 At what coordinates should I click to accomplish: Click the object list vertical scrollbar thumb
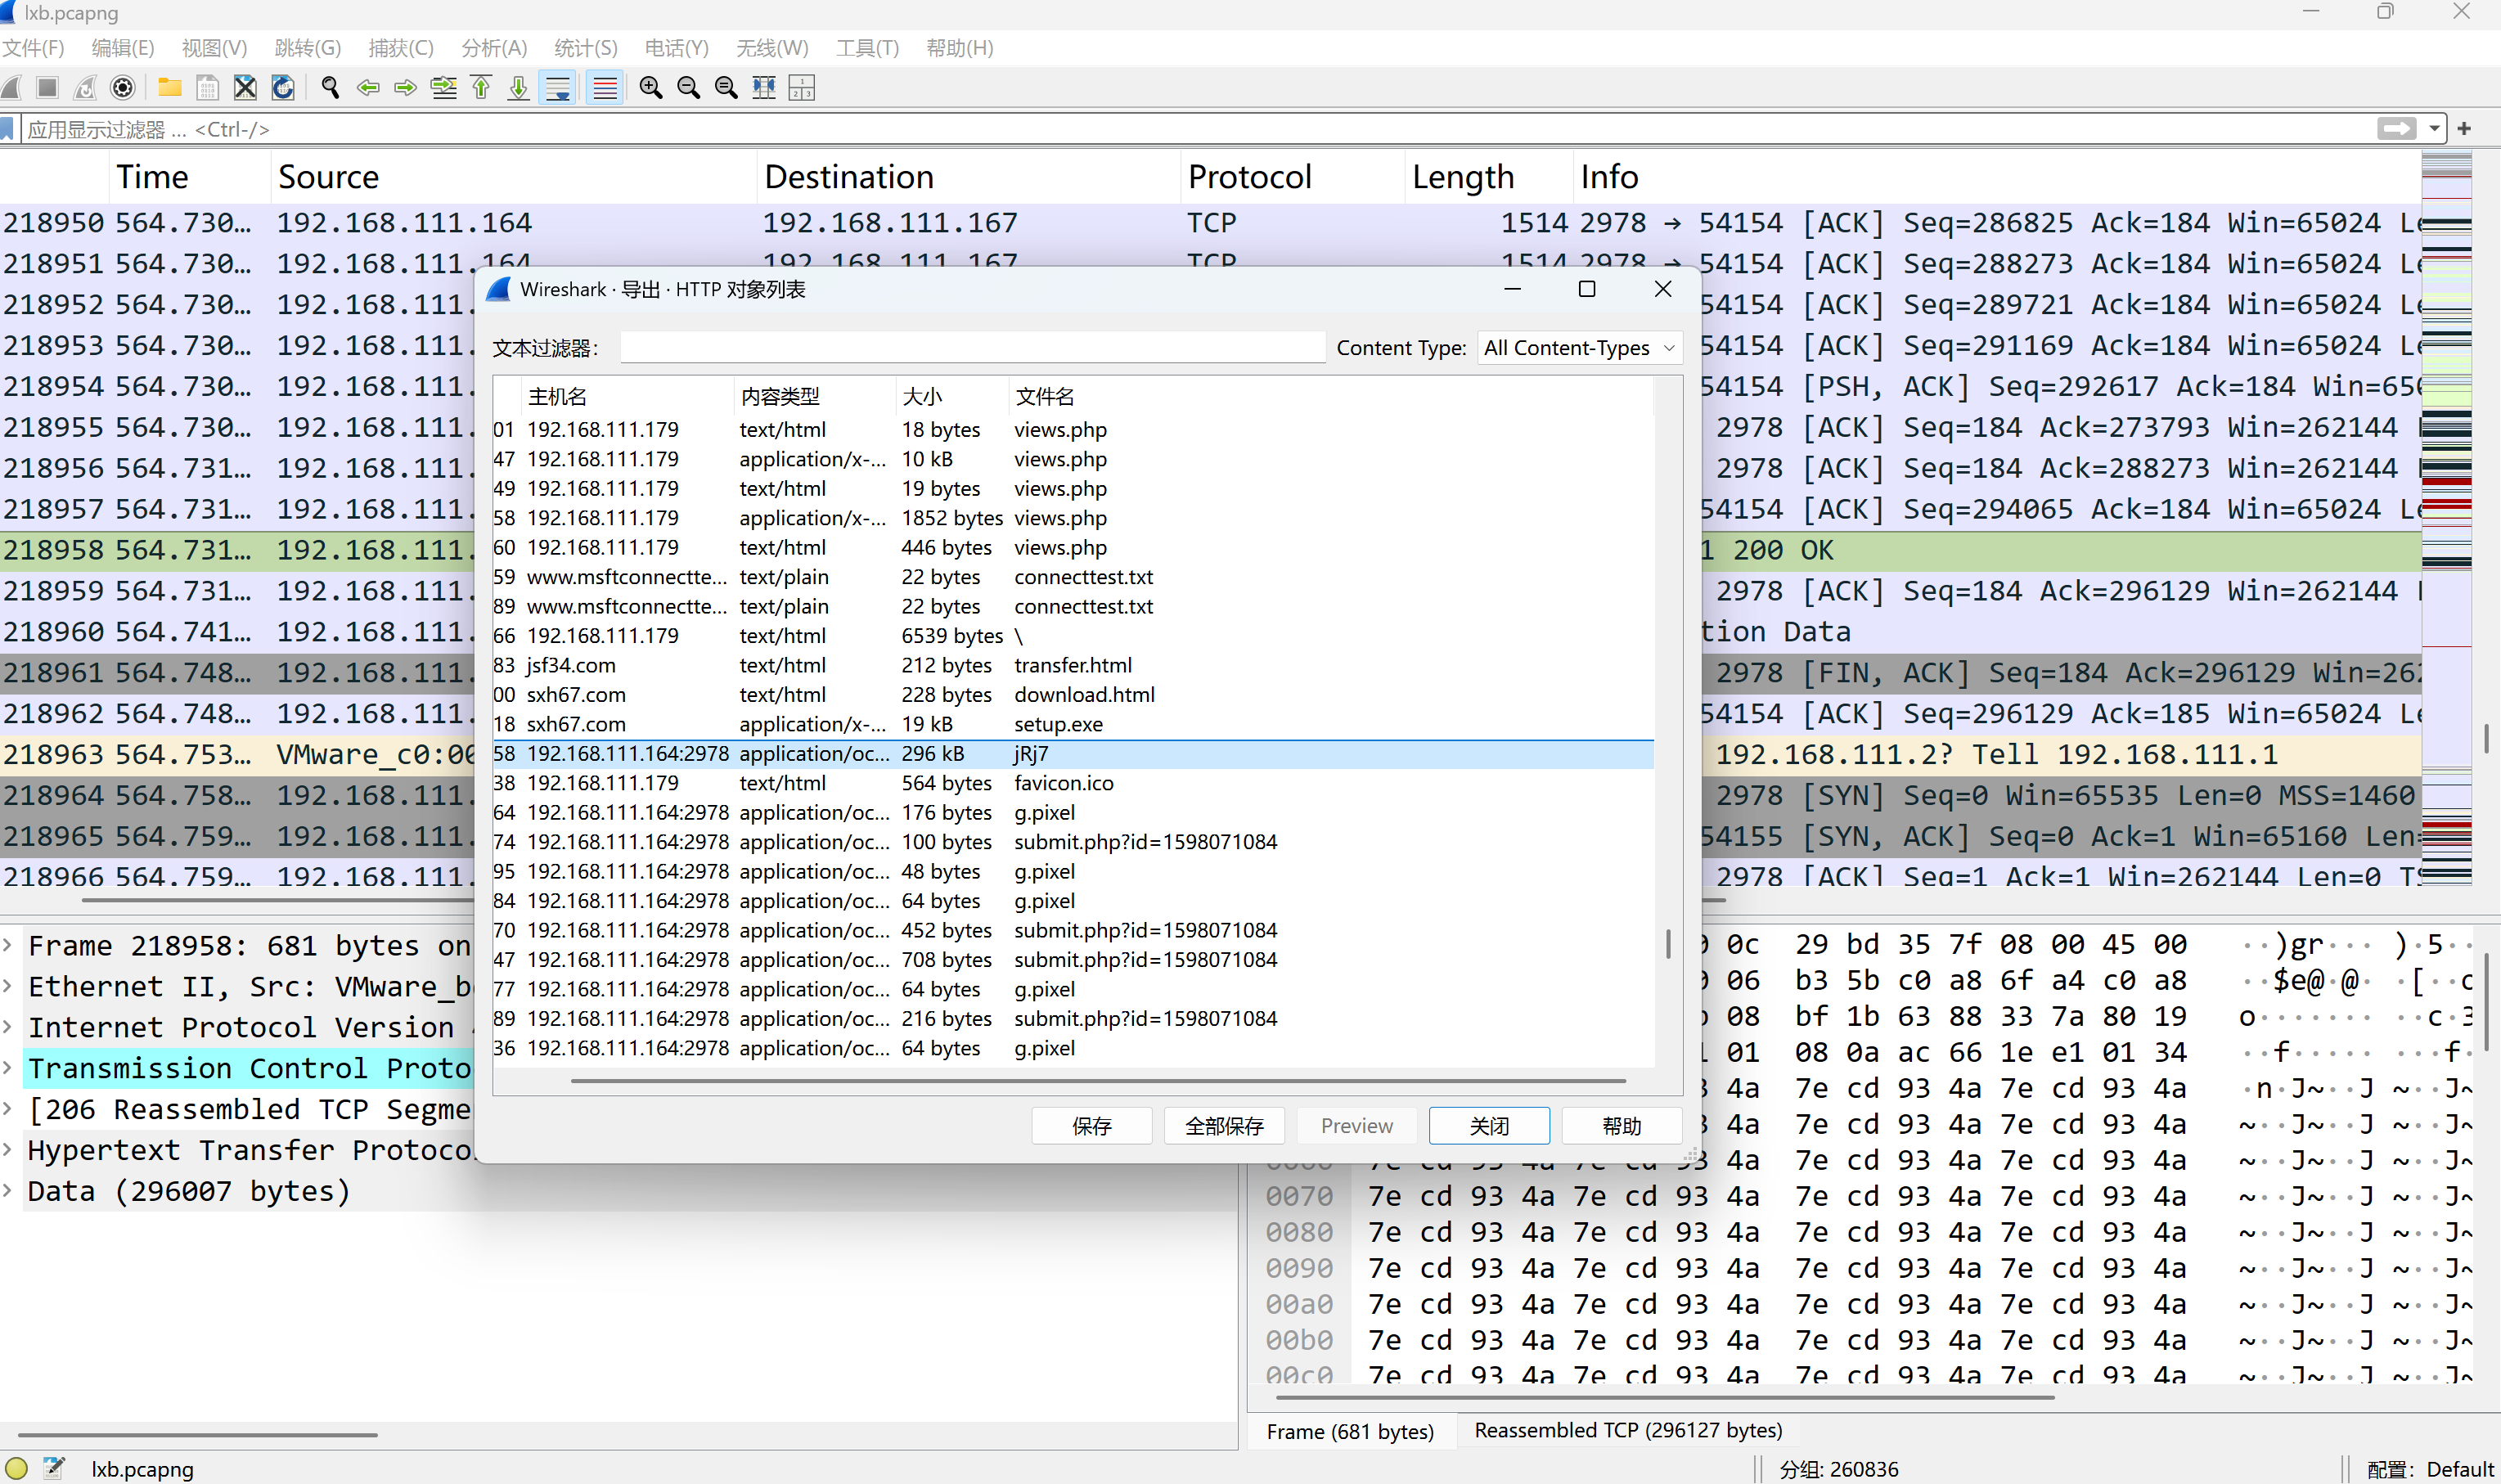click(1667, 944)
